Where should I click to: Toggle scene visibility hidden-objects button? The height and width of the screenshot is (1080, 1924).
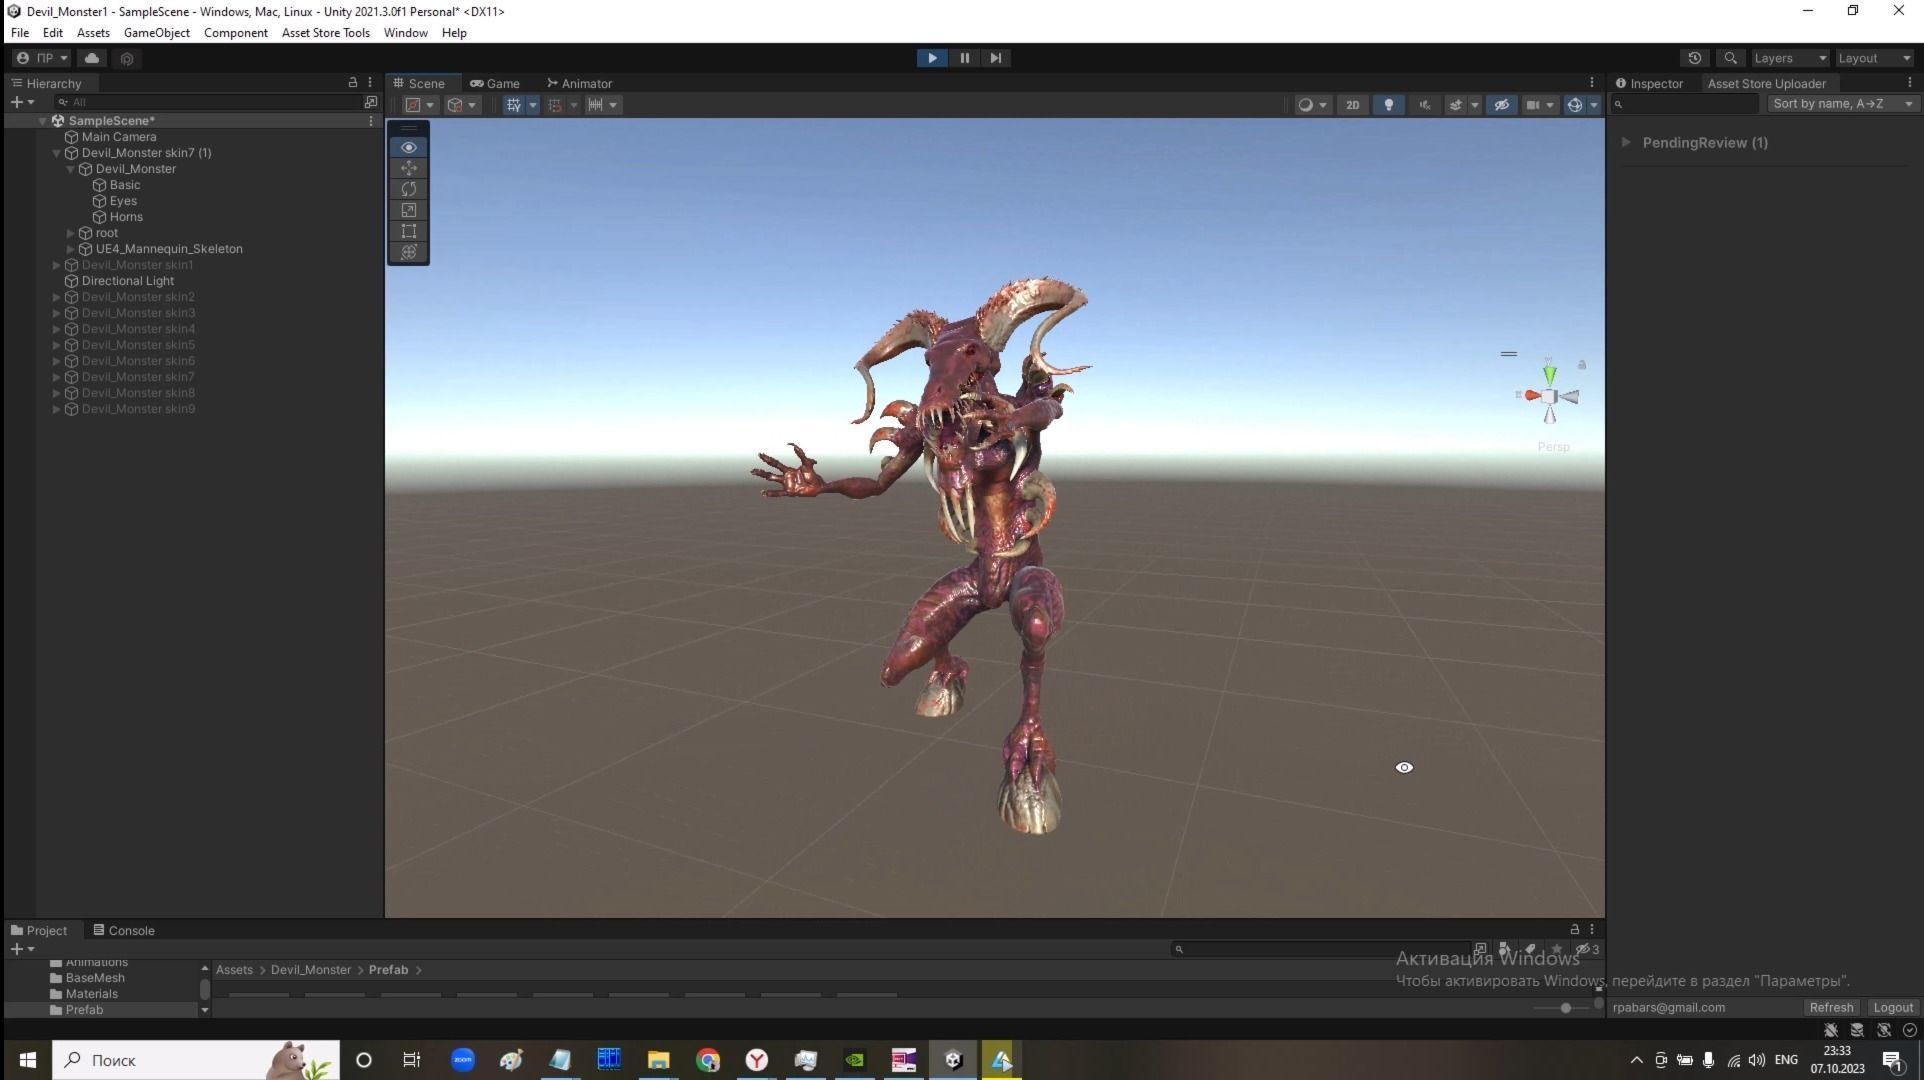click(1501, 105)
